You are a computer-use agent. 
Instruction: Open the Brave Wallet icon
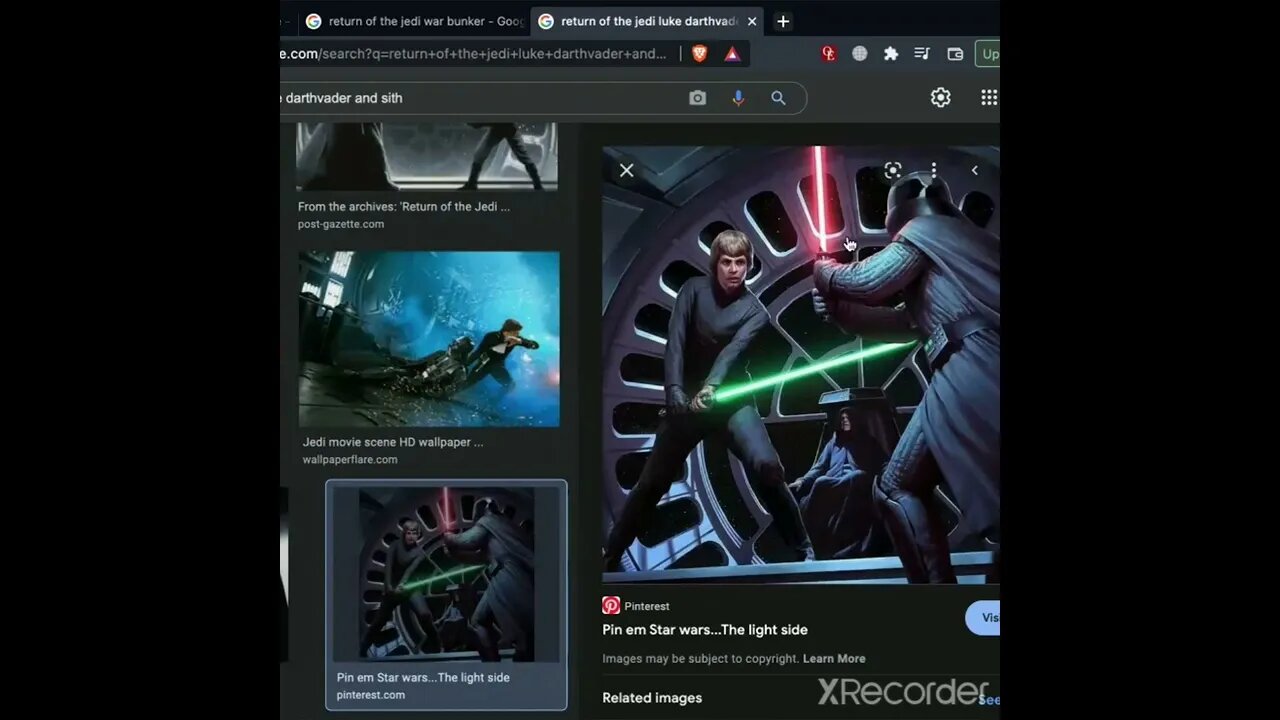[x=955, y=54]
